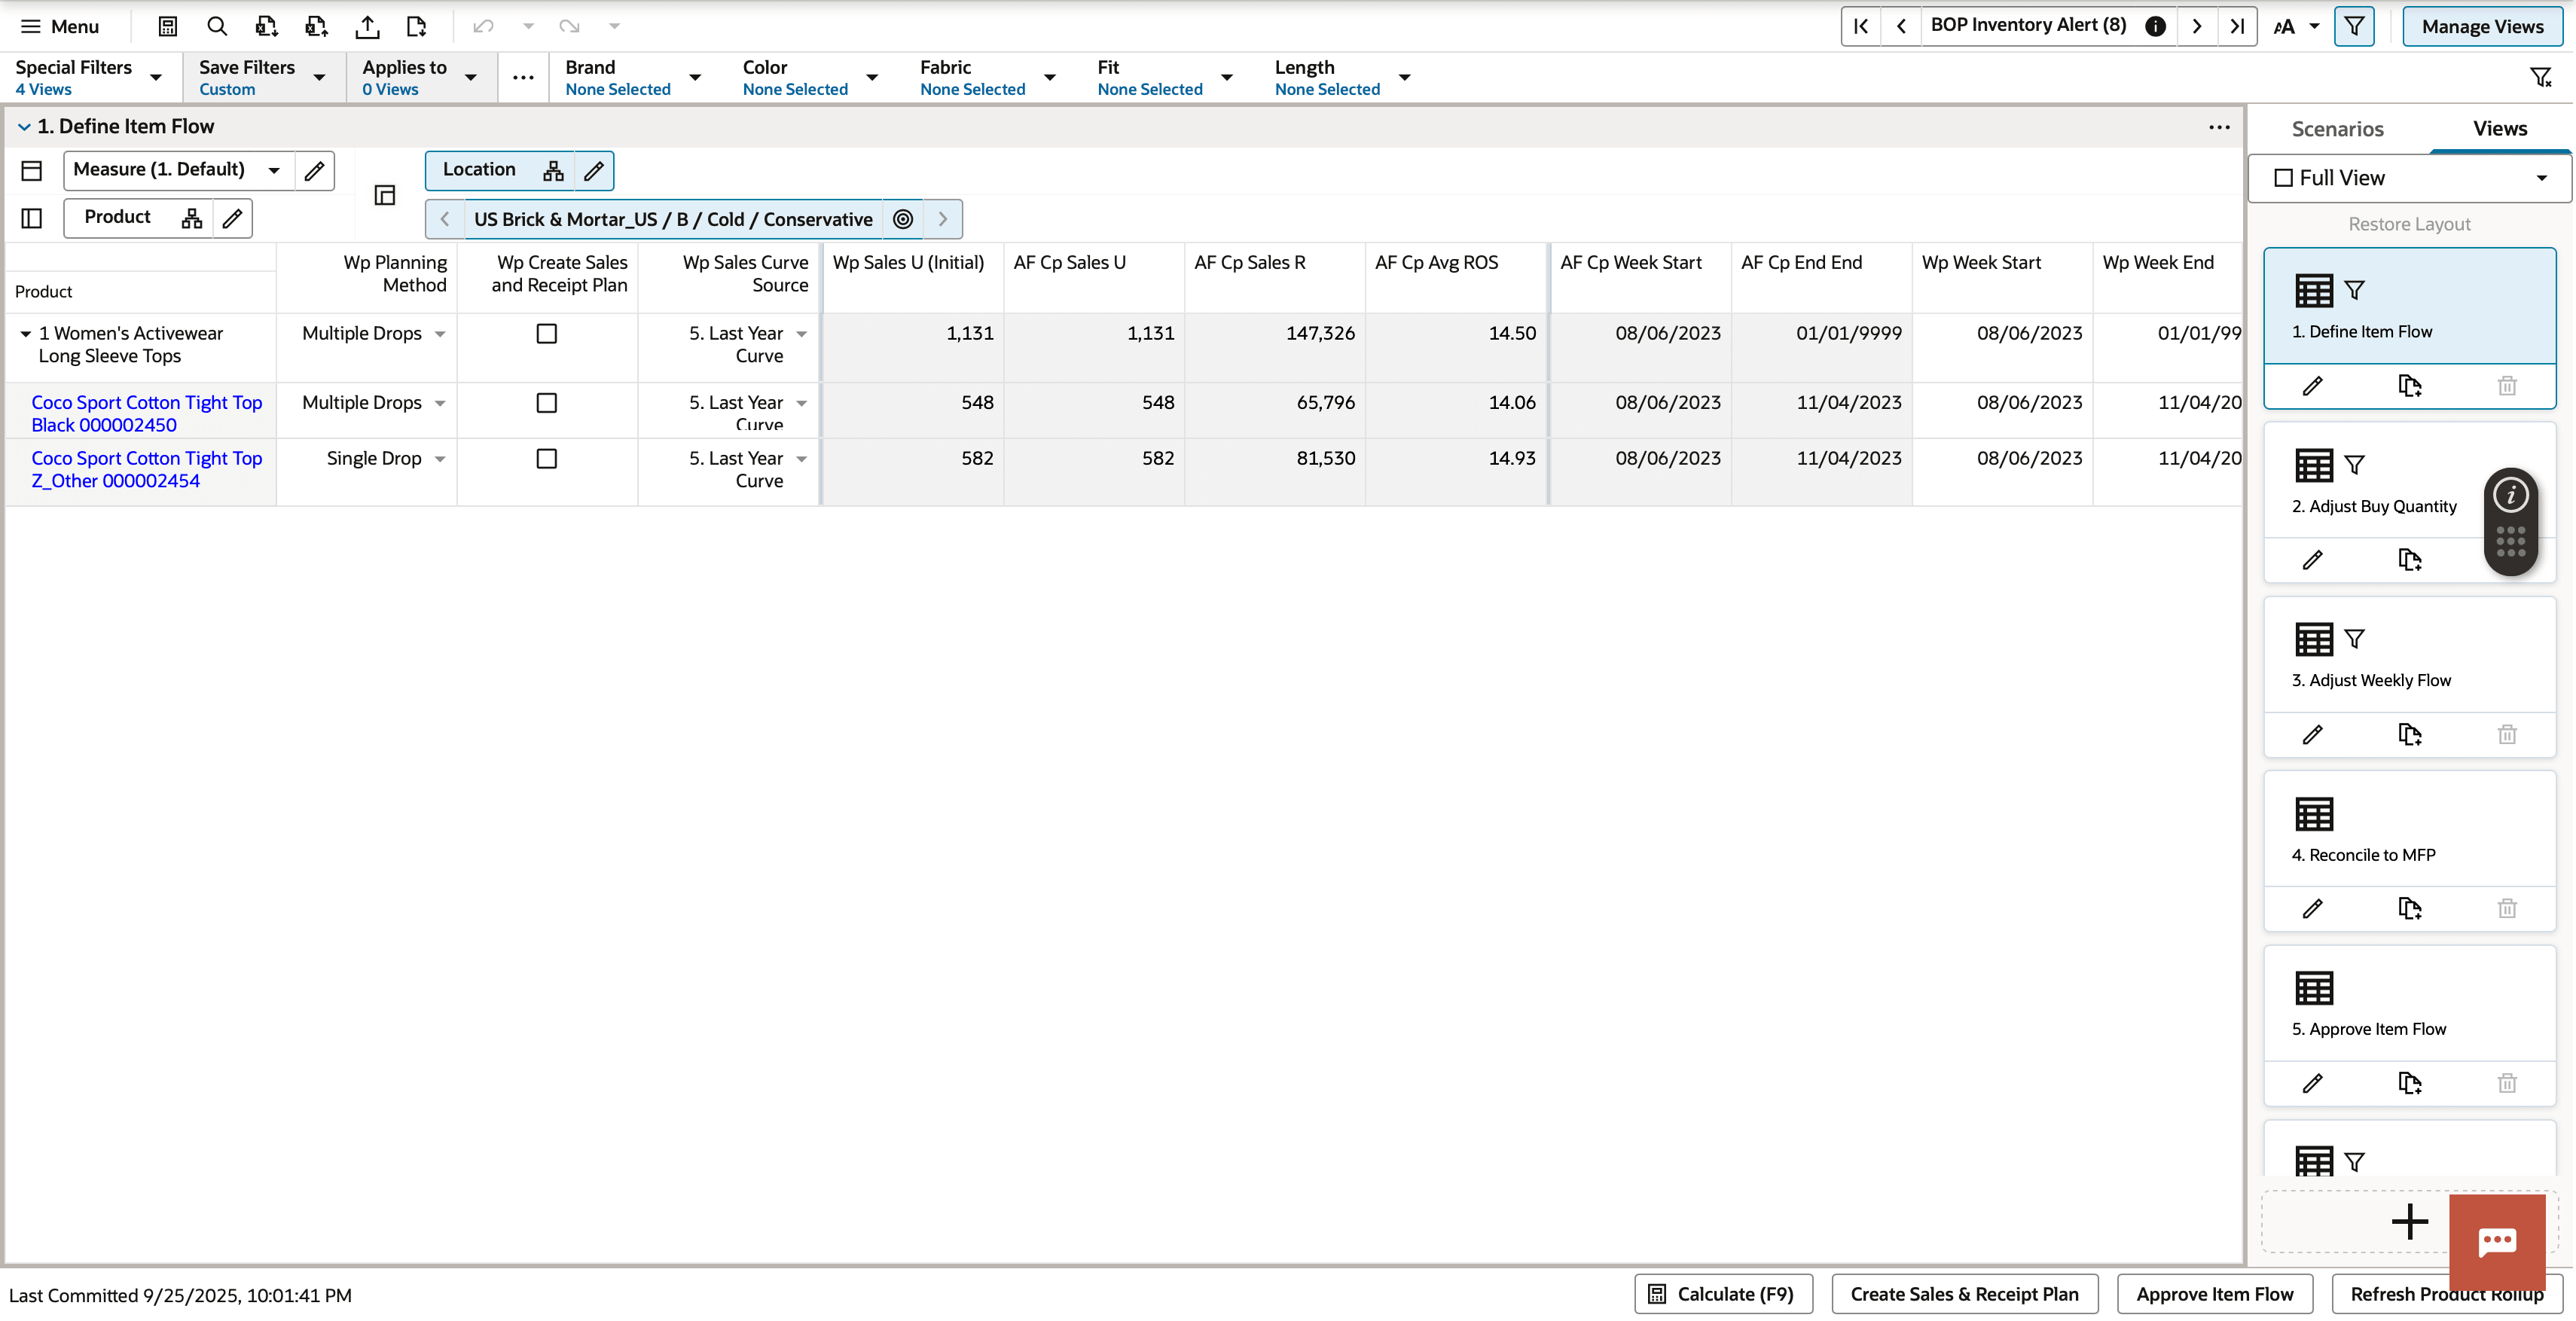Open the Brand dropdown filter
2576x1321 pixels.
695,76
